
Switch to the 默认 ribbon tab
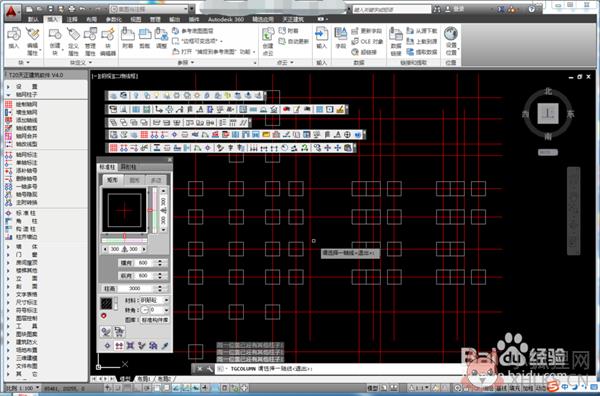[x=33, y=19]
